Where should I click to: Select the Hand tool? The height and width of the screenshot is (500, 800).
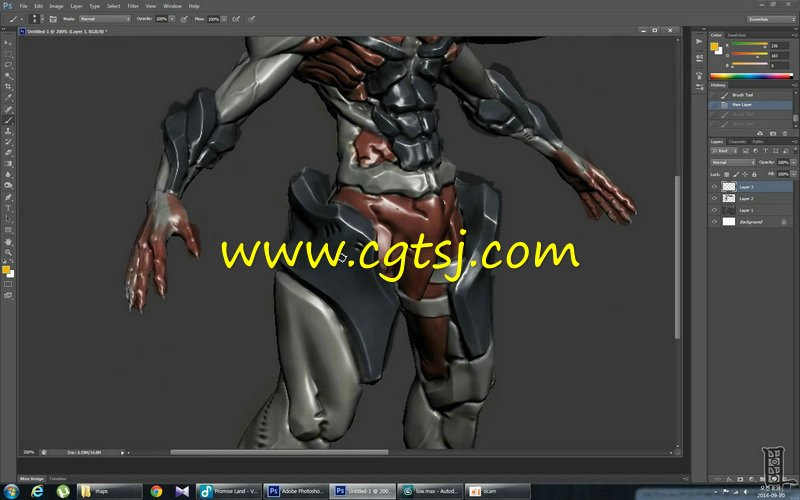[8, 242]
